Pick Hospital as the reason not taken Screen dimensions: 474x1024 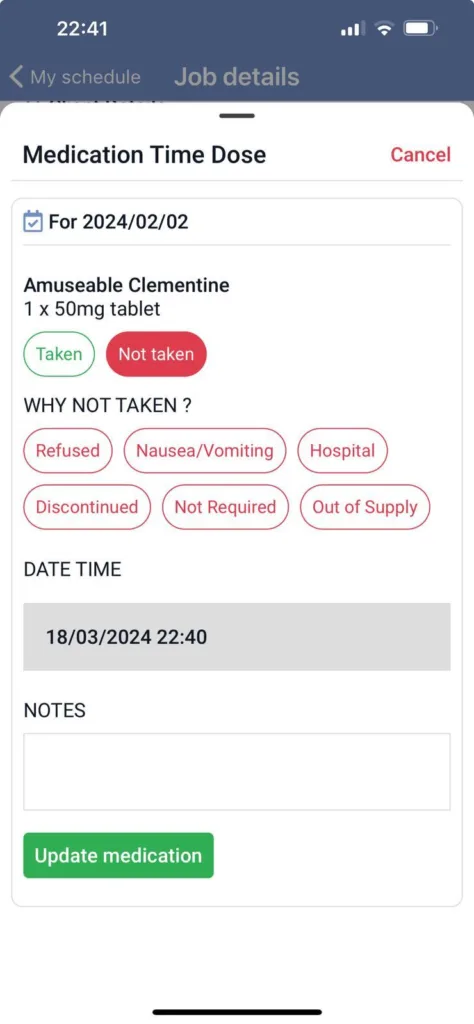(x=342, y=451)
